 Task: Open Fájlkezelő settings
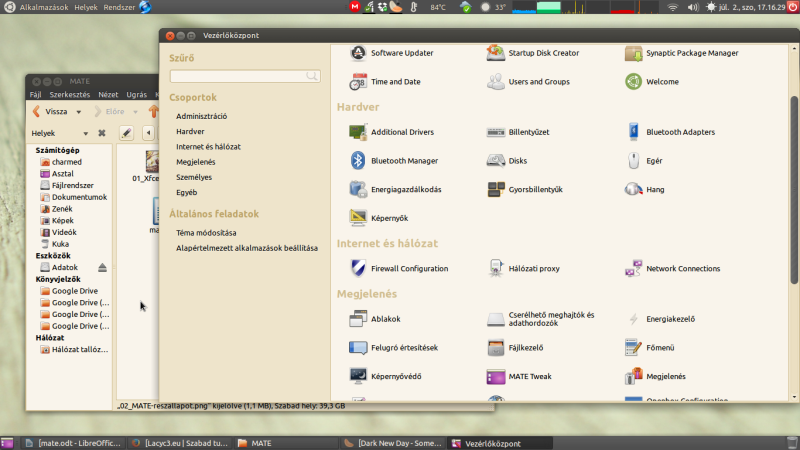(515, 347)
